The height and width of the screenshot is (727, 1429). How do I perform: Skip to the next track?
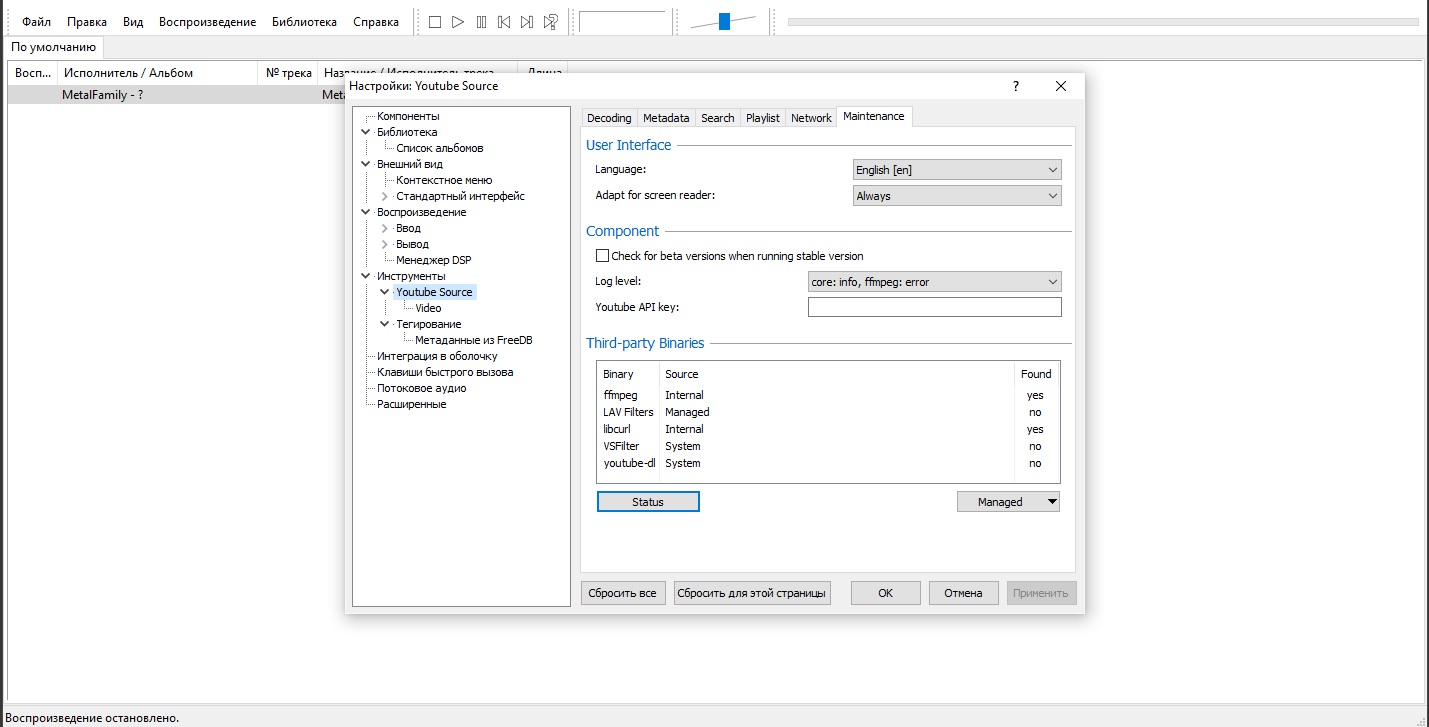pyautogui.click(x=527, y=22)
